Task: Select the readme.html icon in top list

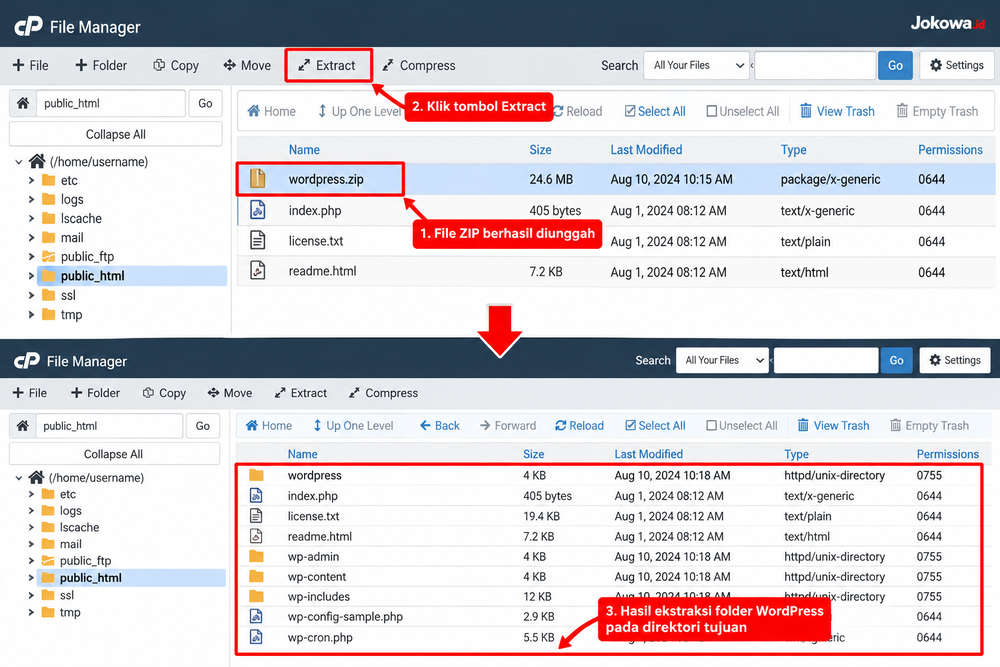Action: pos(258,271)
